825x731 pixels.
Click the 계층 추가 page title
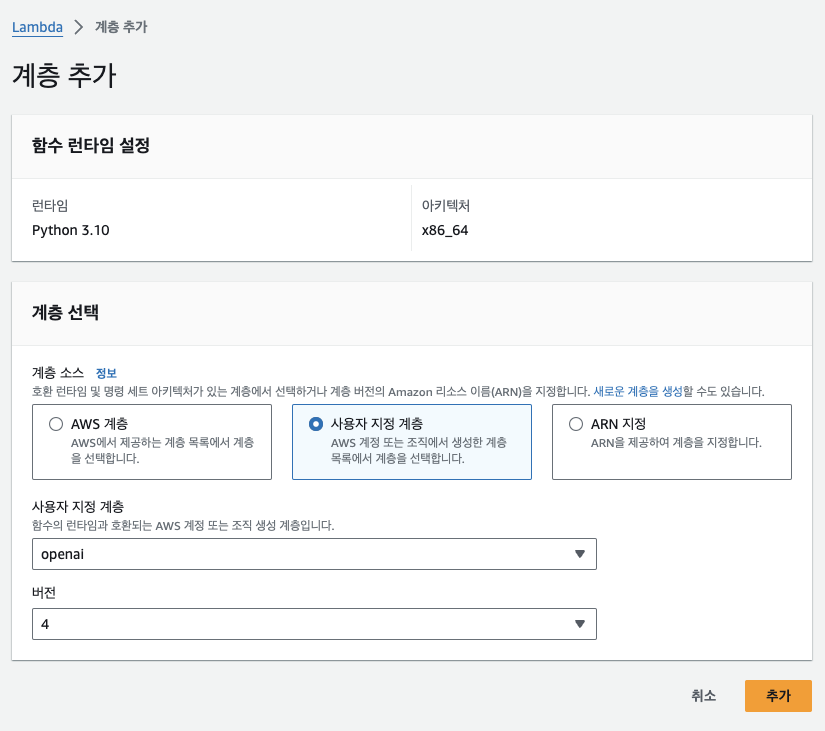tap(64, 75)
